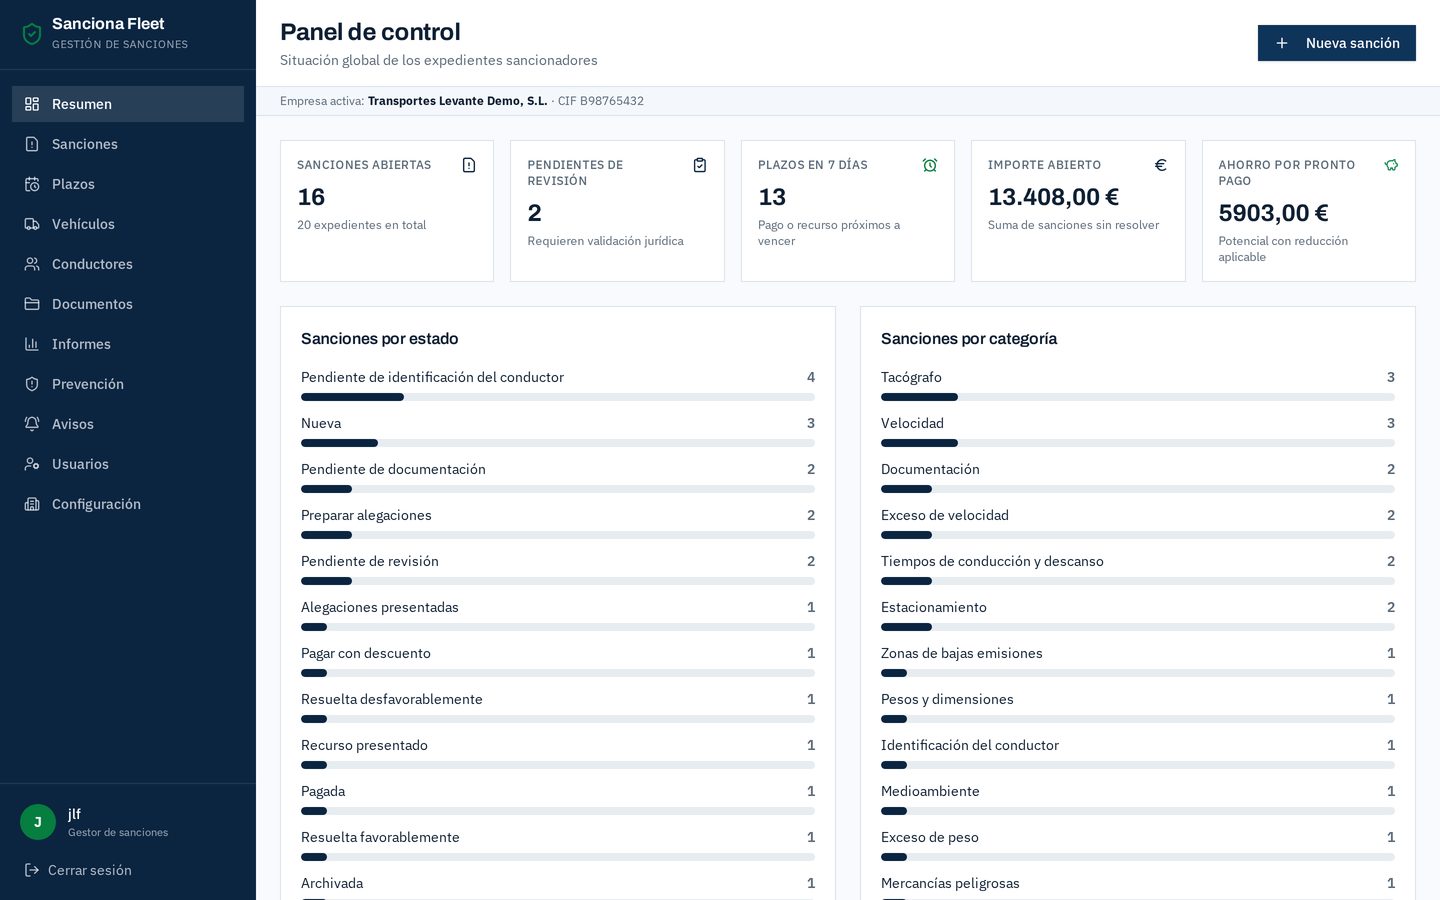
Task: Click the Tacógrafo category progress bar
Action: (x=1138, y=397)
